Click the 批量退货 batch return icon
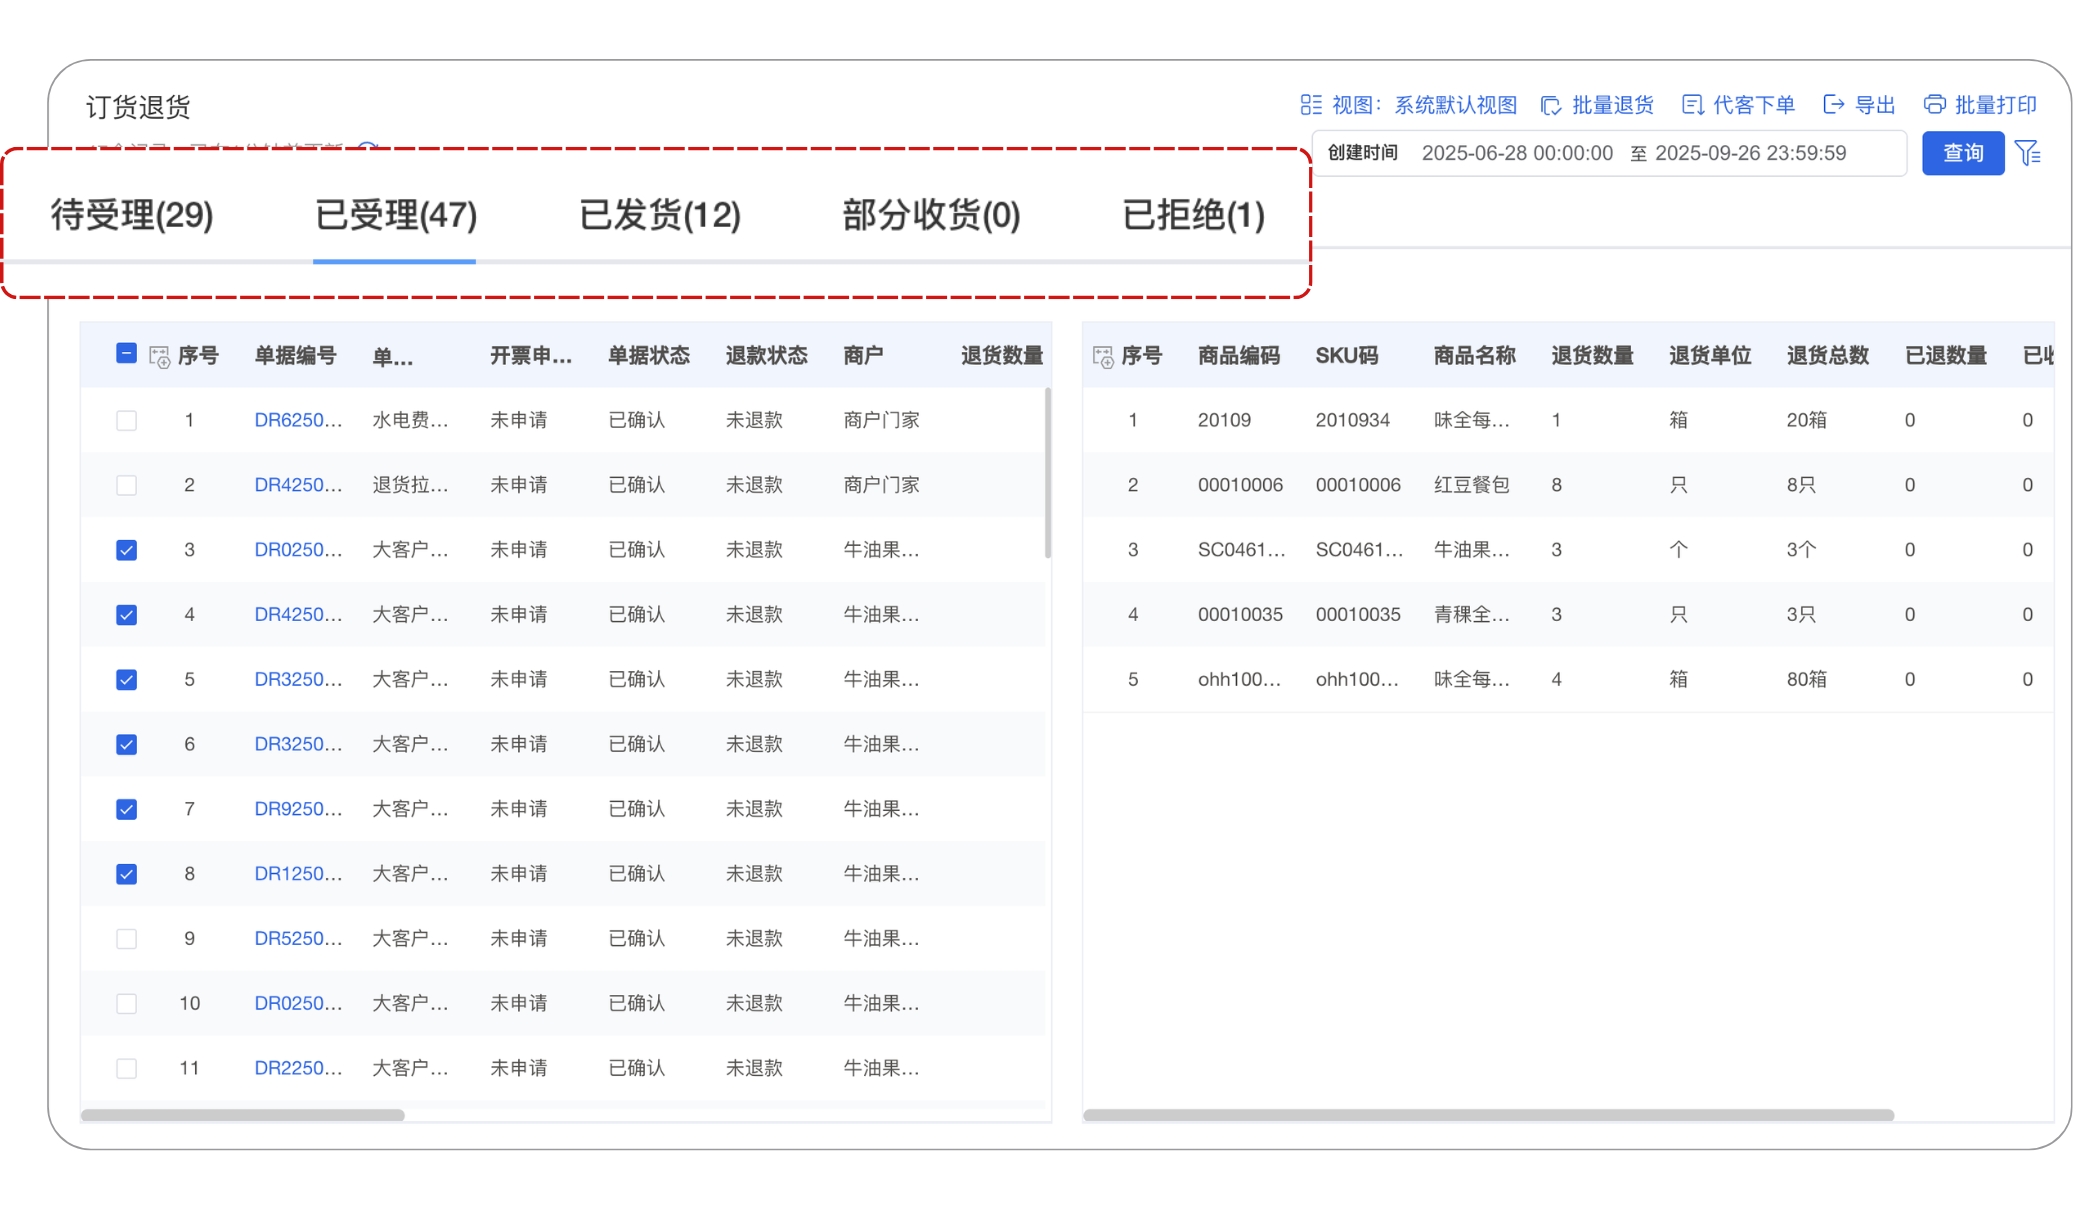Image resolution: width=2100 pixels, height=1225 pixels. 1551,105
